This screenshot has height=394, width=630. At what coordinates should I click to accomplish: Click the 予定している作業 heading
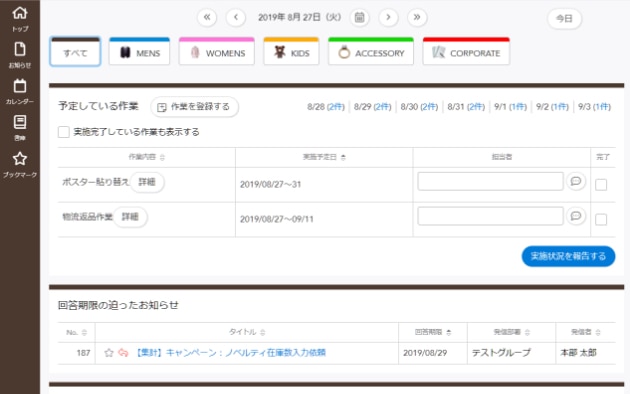98,106
